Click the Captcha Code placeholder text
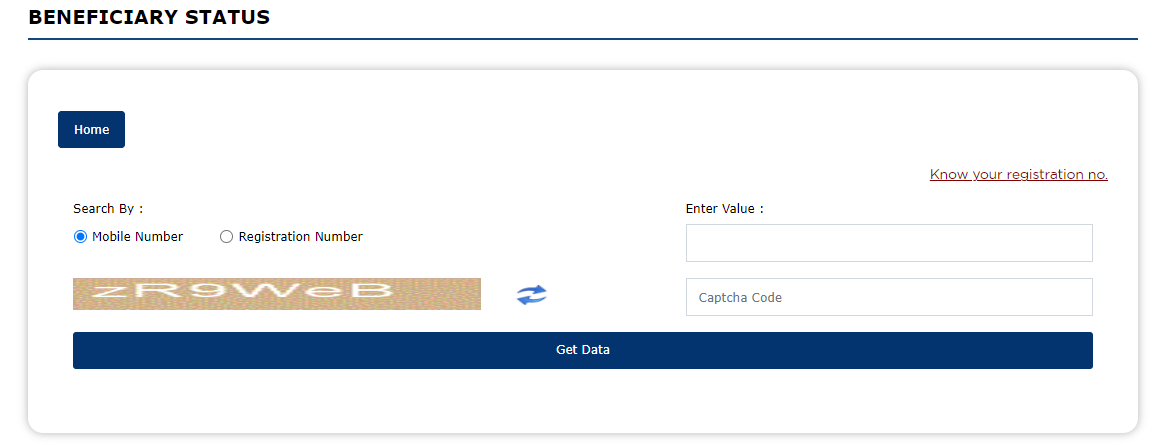This screenshot has height=445, width=1167. 741,298
